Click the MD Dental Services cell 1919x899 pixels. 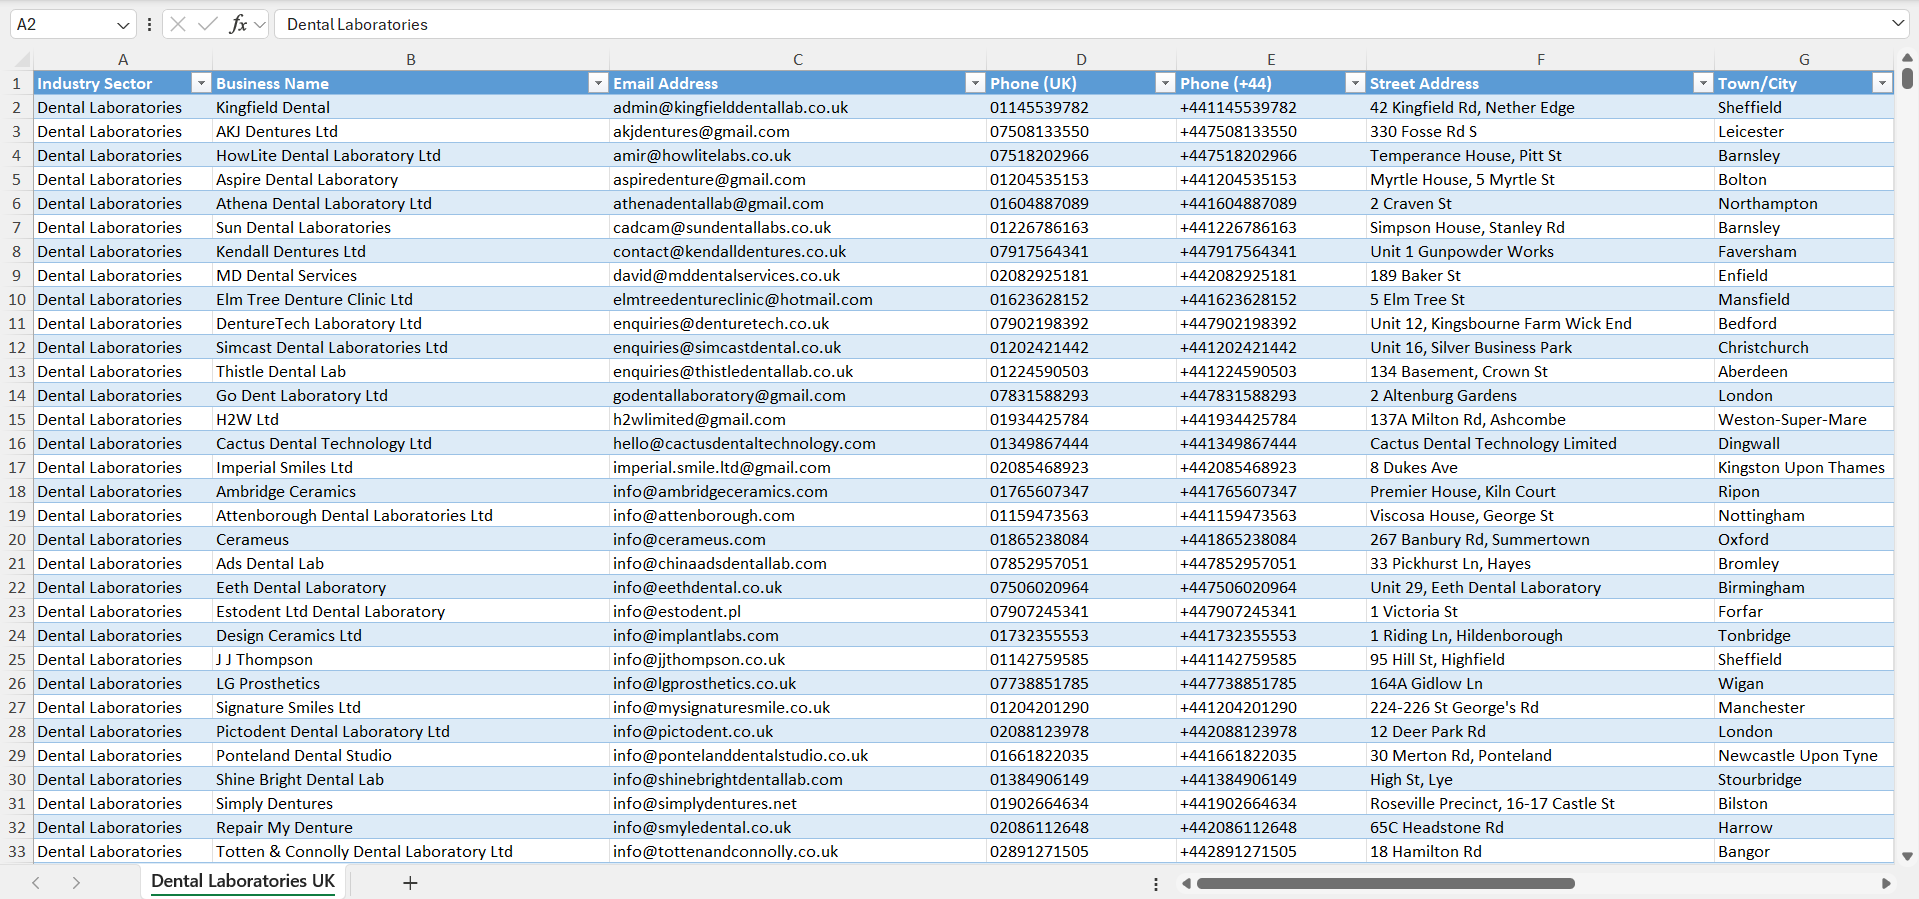(411, 275)
